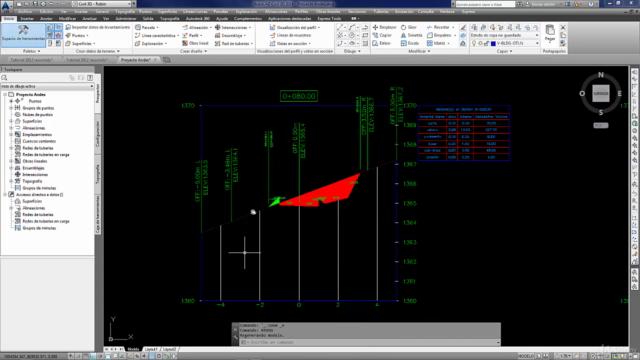Select Nubes de puntos tree item
The image size is (640, 360).
click(x=38, y=115)
